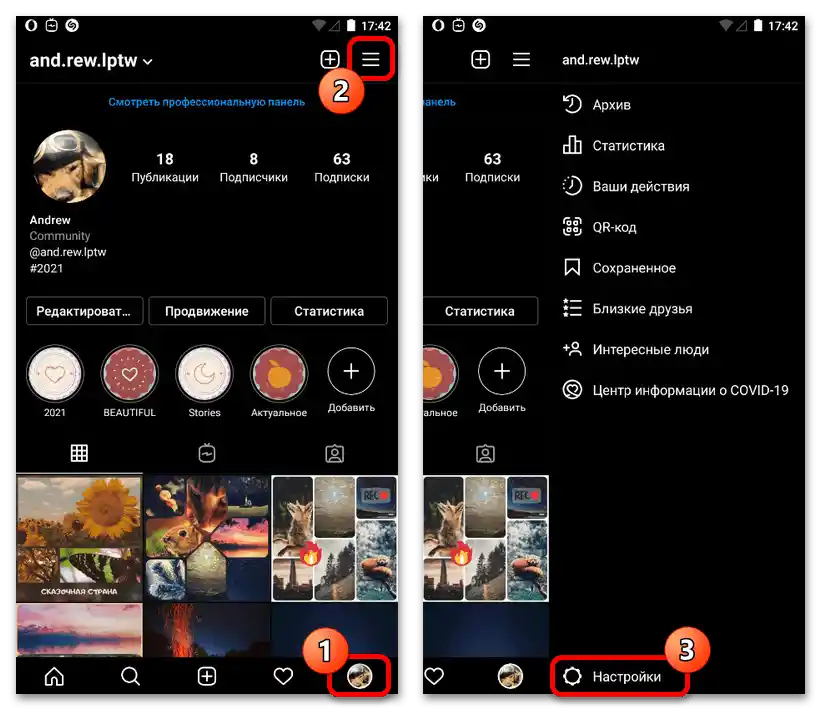Open 63 Подписки on right screen
The width and height of the screenshot is (821, 710).
coord(492,167)
